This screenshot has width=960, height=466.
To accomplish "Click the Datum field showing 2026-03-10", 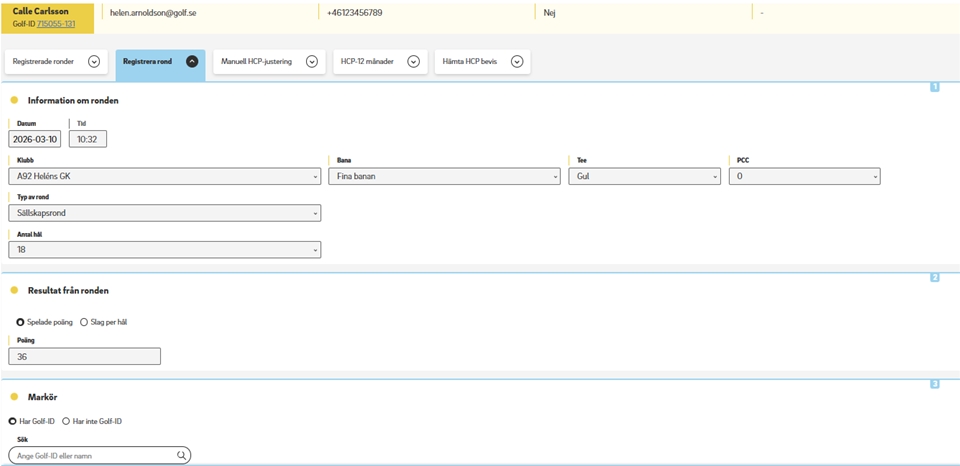I will pos(35,139).
